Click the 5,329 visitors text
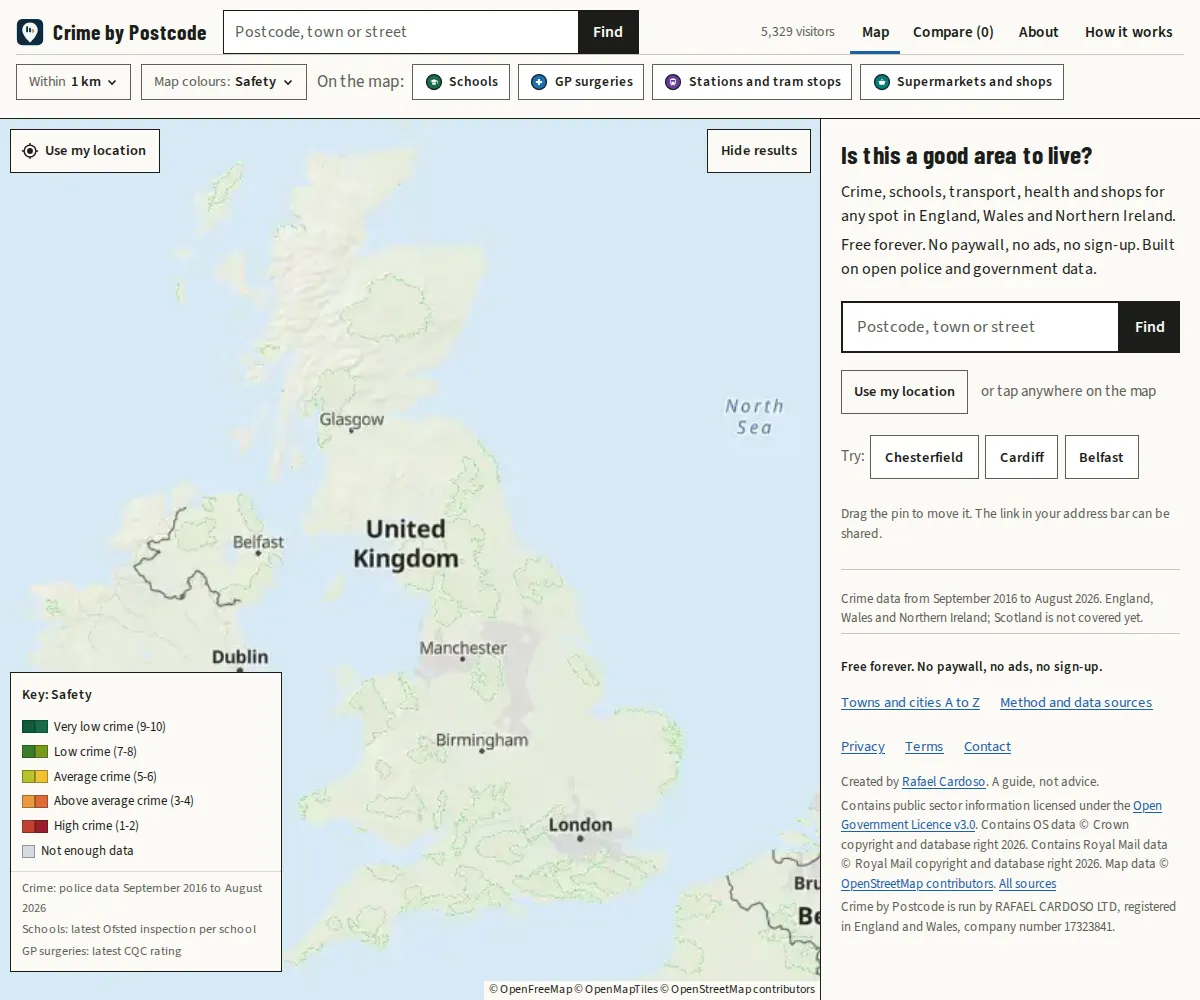Image resolution: width=1200 pixels, height=1000 pixels. click(797, 32)
